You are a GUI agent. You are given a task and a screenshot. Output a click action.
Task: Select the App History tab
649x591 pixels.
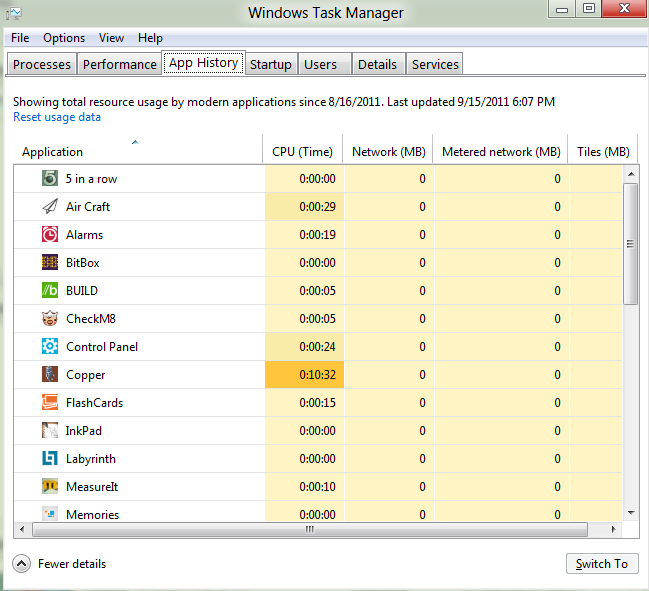click(203, 62)
